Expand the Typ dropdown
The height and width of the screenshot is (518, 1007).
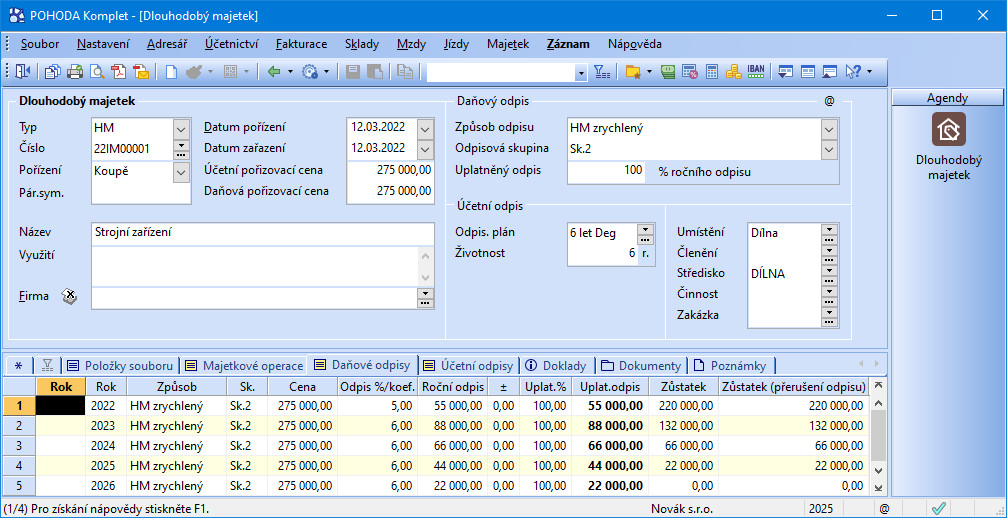pos(181,129)
